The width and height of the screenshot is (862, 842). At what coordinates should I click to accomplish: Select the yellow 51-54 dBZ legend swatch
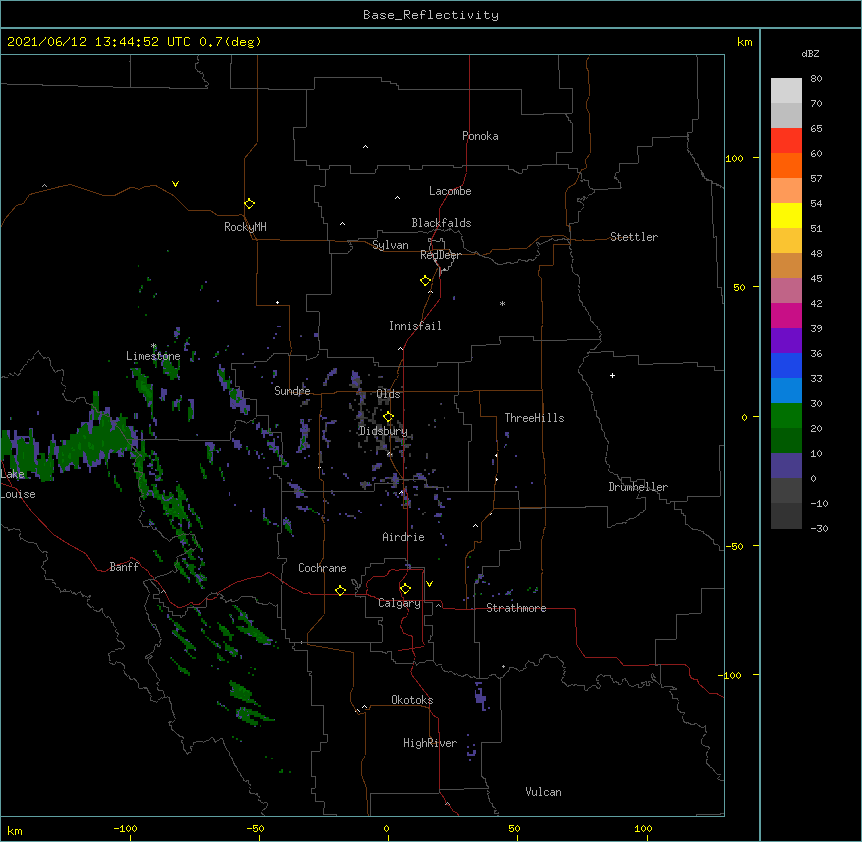coord(786,215)
